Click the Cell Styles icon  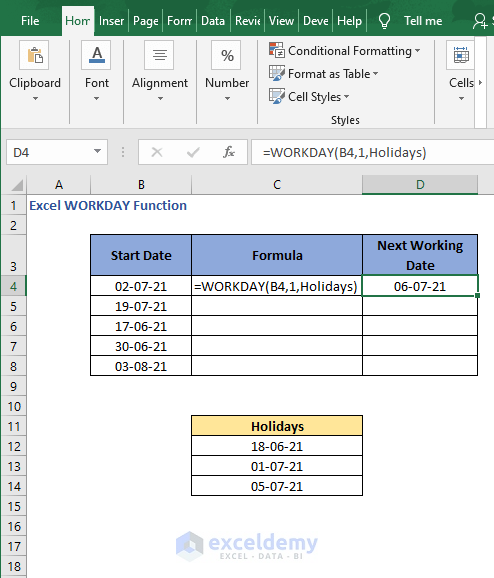(276, 96)
